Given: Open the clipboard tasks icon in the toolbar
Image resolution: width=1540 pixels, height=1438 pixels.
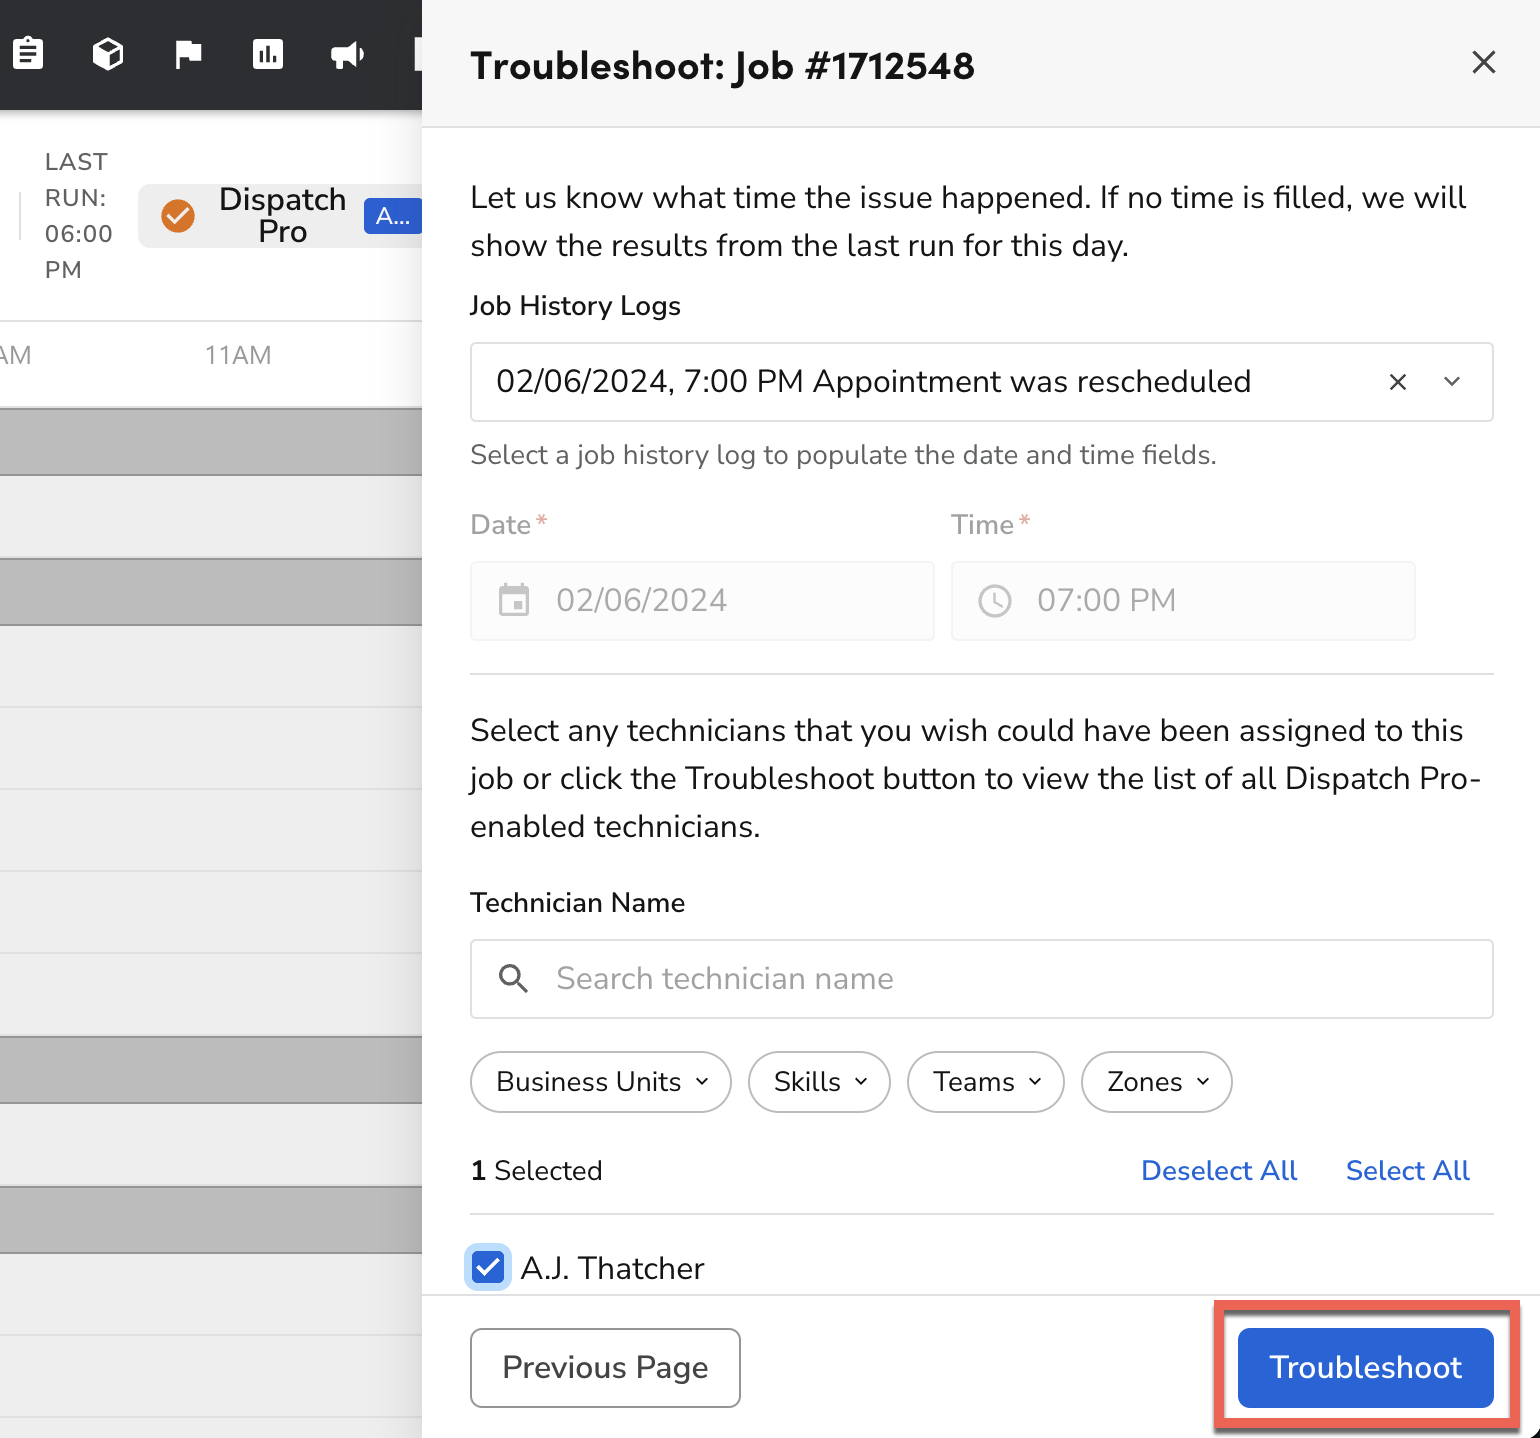Looking at the screenshot, I should (28, 54).
